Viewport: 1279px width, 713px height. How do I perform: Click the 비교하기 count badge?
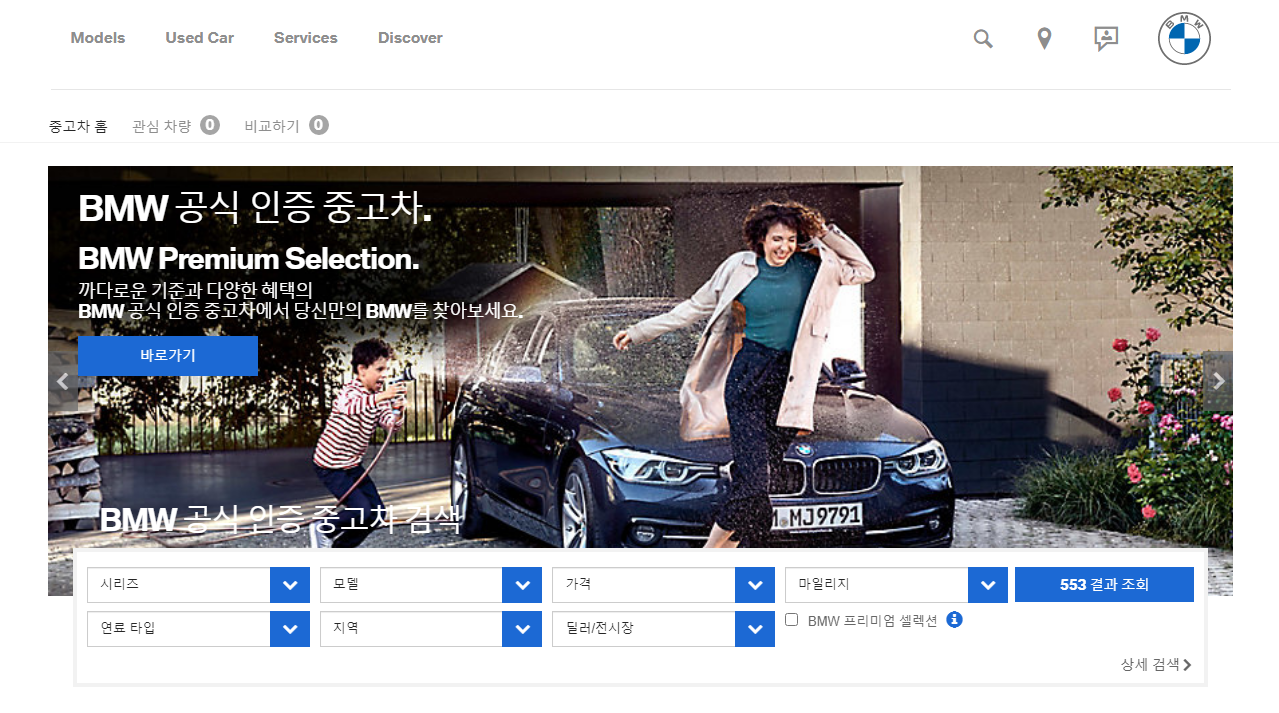[319, 125]
